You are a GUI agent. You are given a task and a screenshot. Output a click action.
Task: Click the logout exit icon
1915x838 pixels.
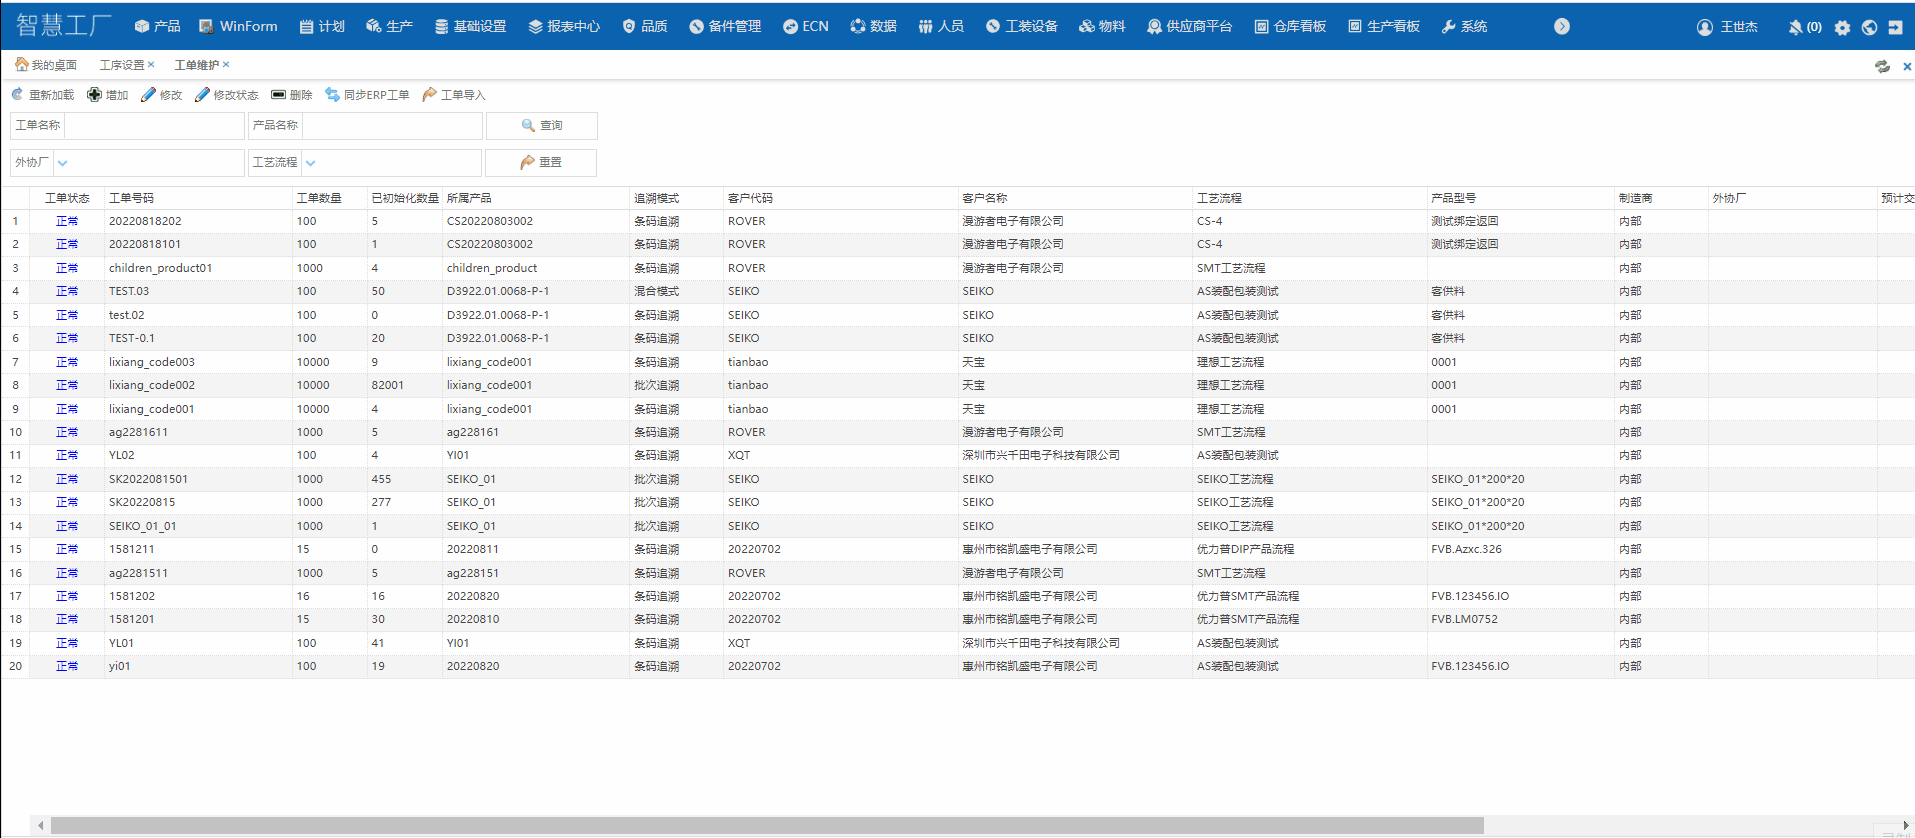1895,27
